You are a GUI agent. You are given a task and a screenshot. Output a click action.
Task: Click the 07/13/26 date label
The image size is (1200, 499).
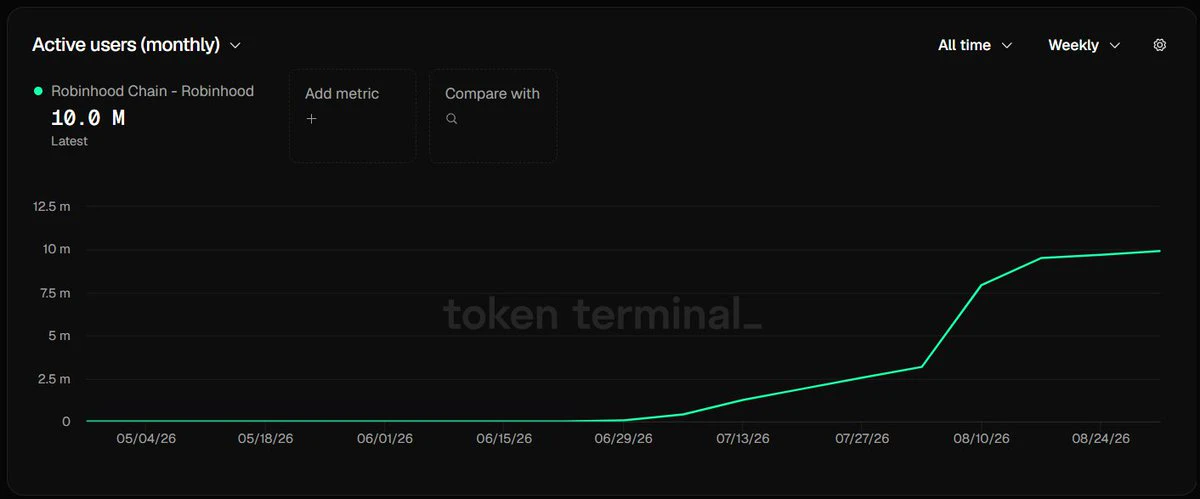743,439
